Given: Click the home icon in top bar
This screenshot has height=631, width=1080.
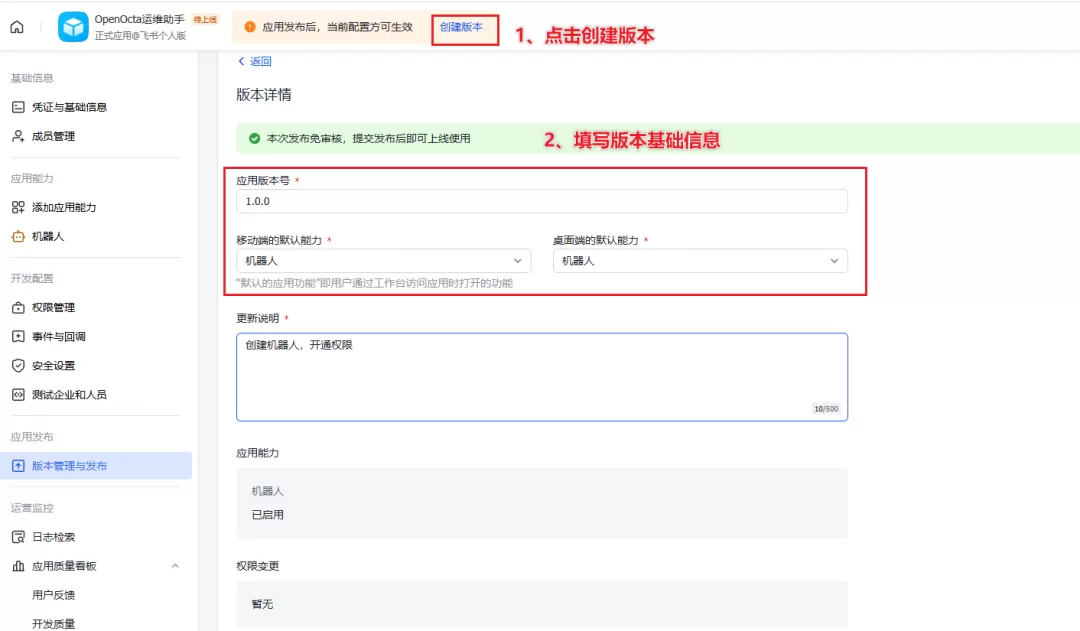Looking at the screenshot, I should tap(17, 27).
